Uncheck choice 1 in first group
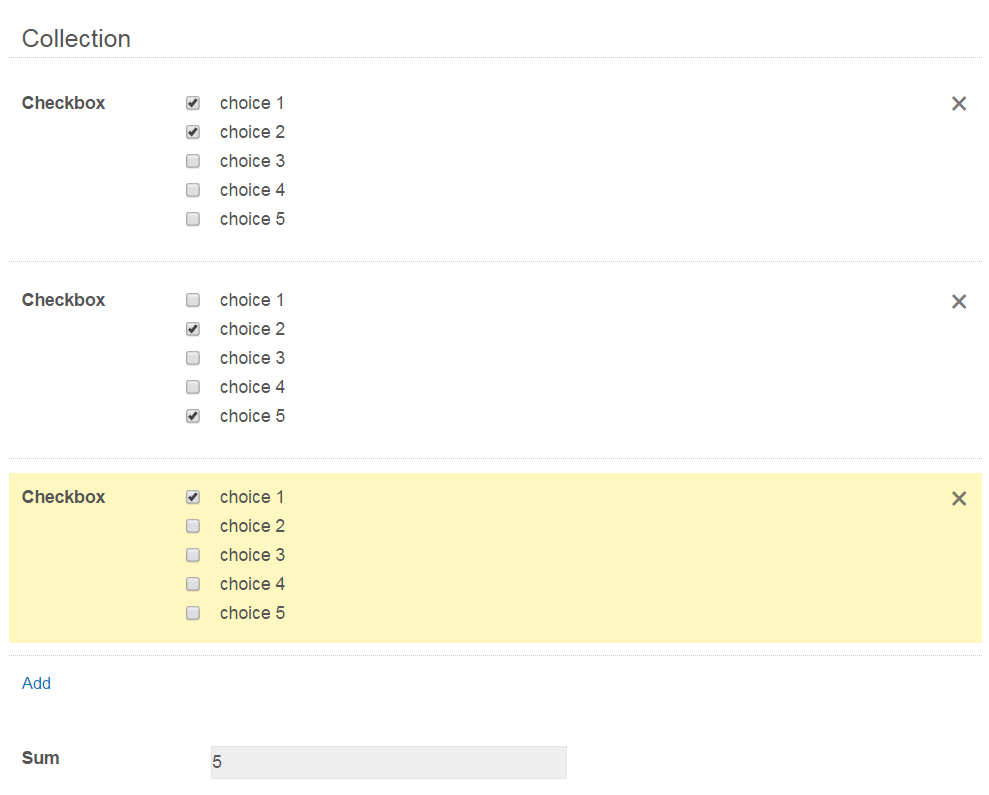The height and width of the screenshot is (795, 989). 193,103
